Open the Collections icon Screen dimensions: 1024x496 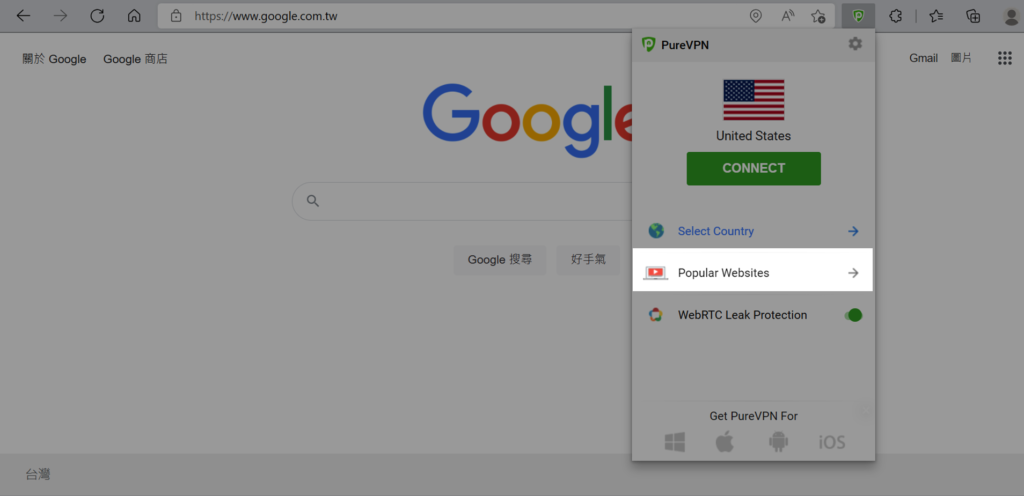(x=973, y=16)
